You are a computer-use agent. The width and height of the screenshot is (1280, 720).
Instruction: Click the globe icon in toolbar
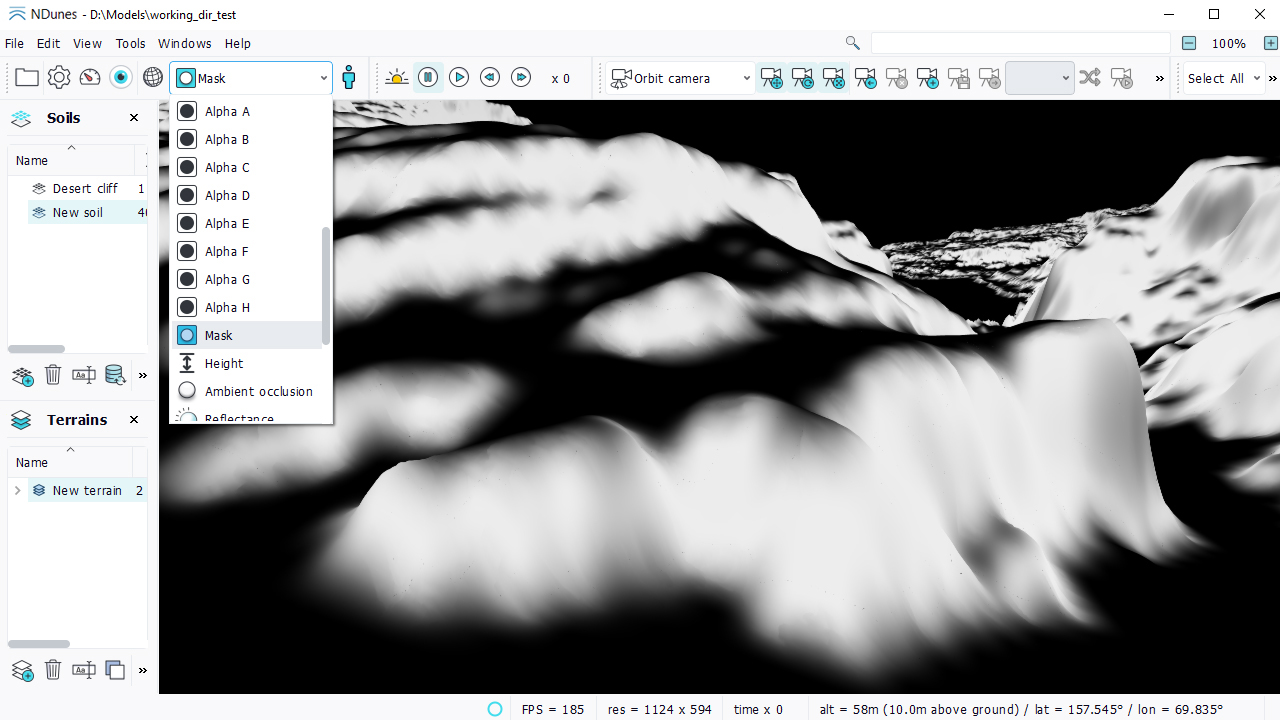tap(152, 78)
